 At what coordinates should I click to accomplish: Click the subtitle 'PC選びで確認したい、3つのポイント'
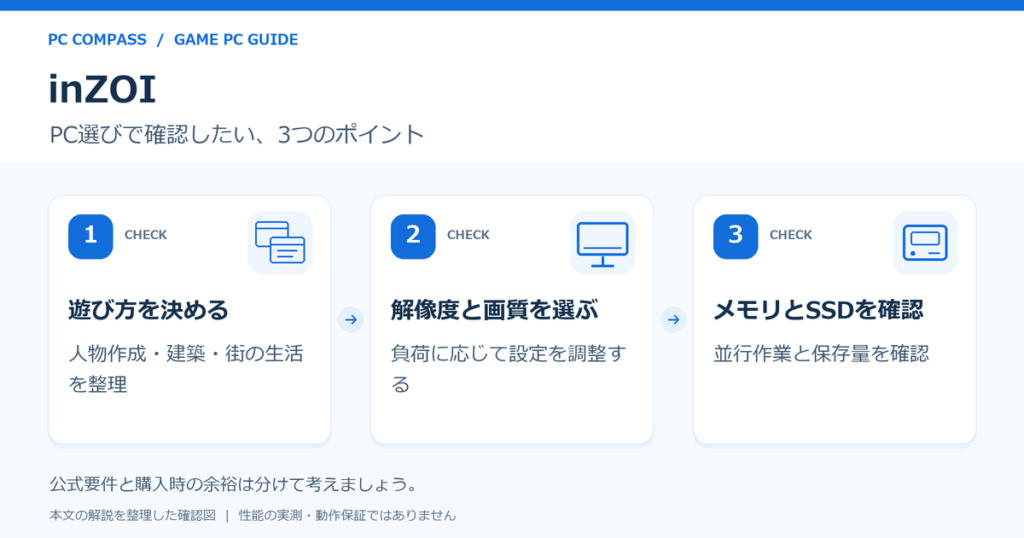click(236, 134)
